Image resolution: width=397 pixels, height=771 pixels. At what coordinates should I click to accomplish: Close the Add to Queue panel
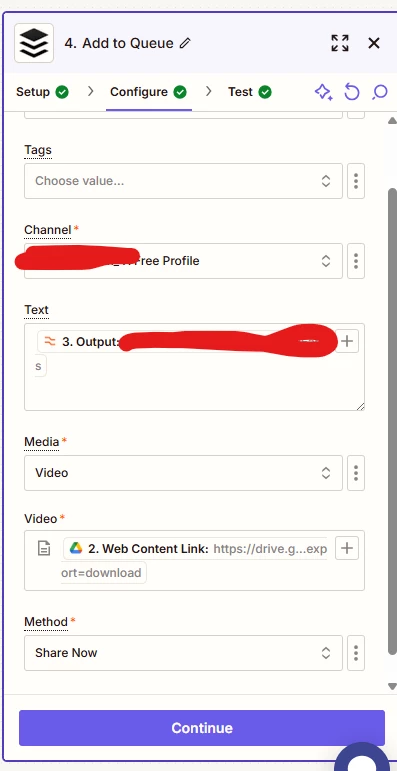374,43
